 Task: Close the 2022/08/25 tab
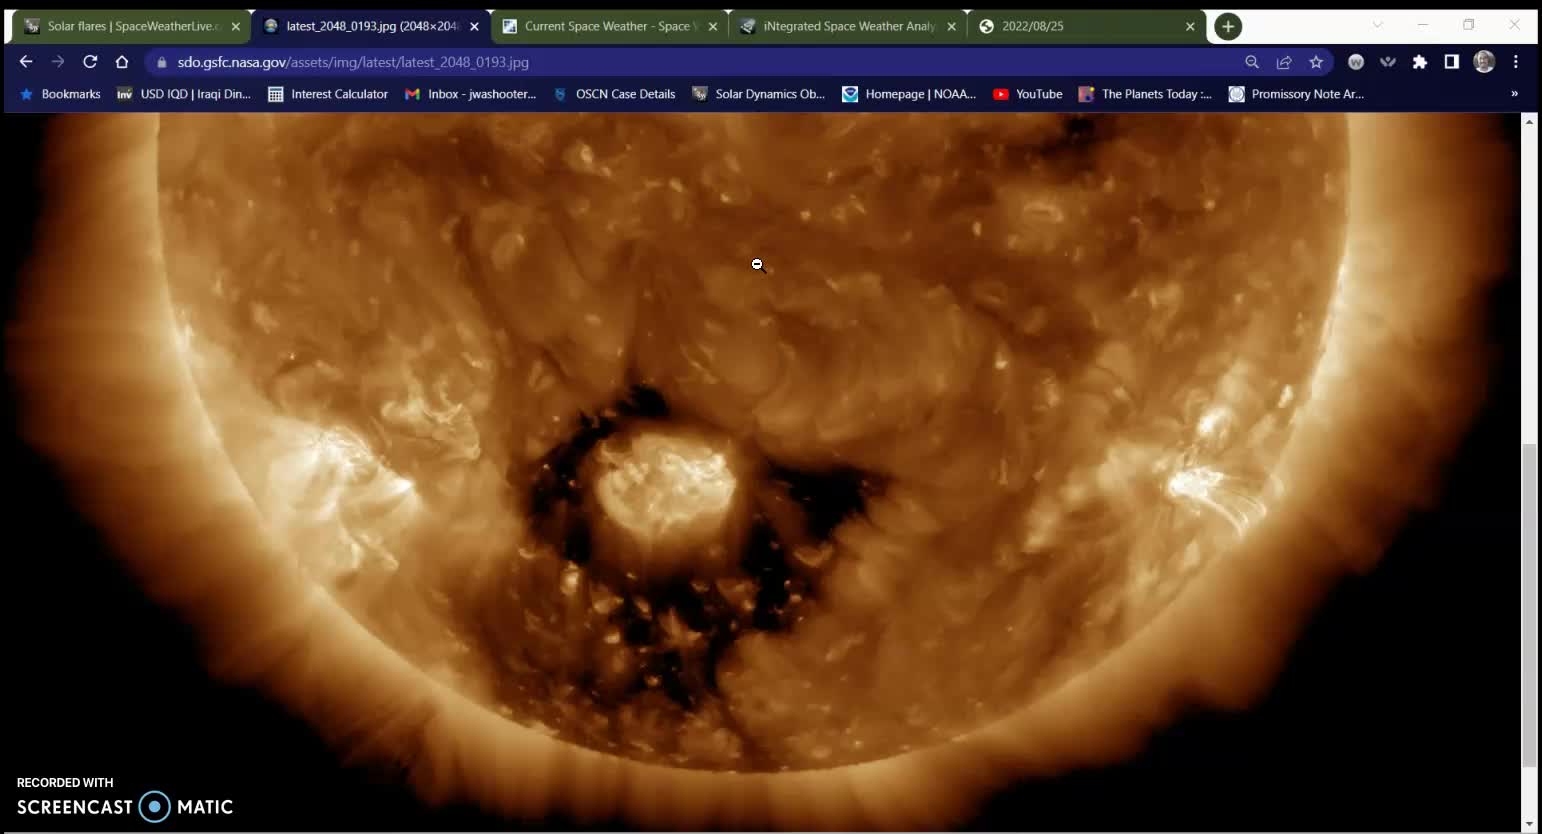(x=1190, y=26)
